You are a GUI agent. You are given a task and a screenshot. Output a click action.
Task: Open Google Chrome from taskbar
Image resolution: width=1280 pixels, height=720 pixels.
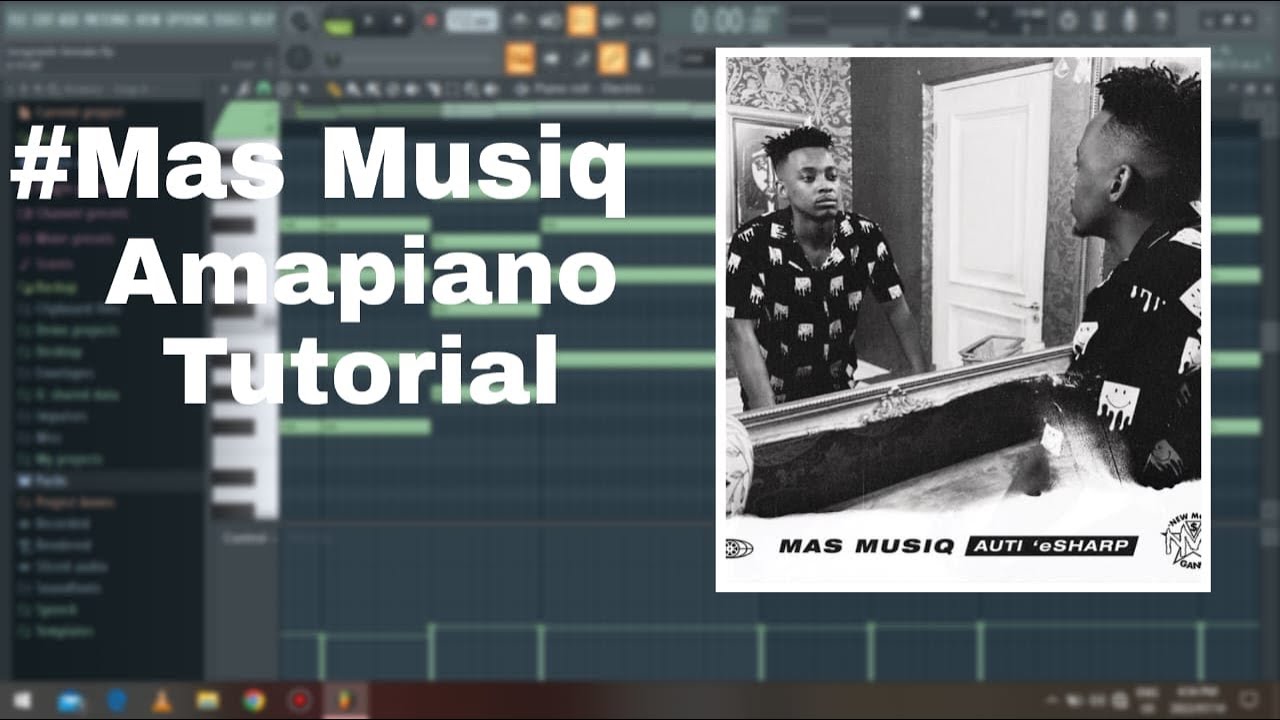click(254, 700)
